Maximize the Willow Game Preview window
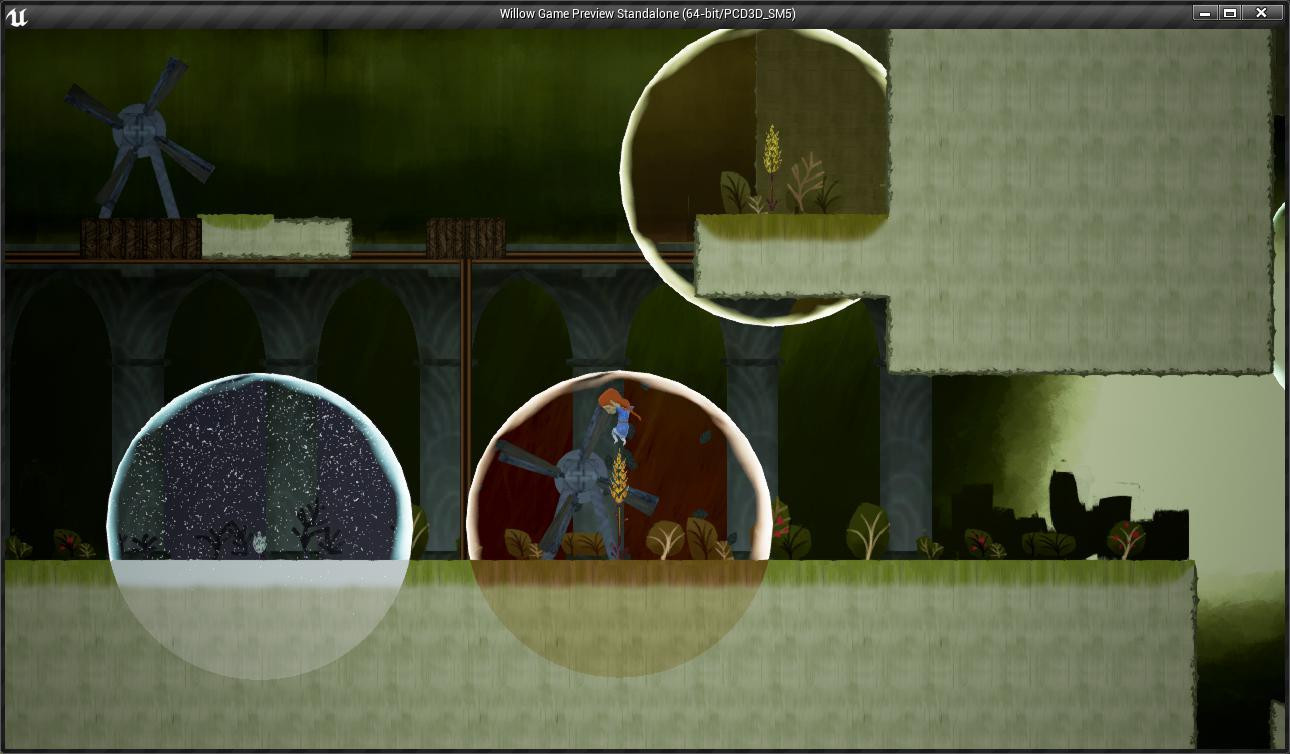Image resolution: width=1290 pixels, height=754 pixels. click(1230, 13)
